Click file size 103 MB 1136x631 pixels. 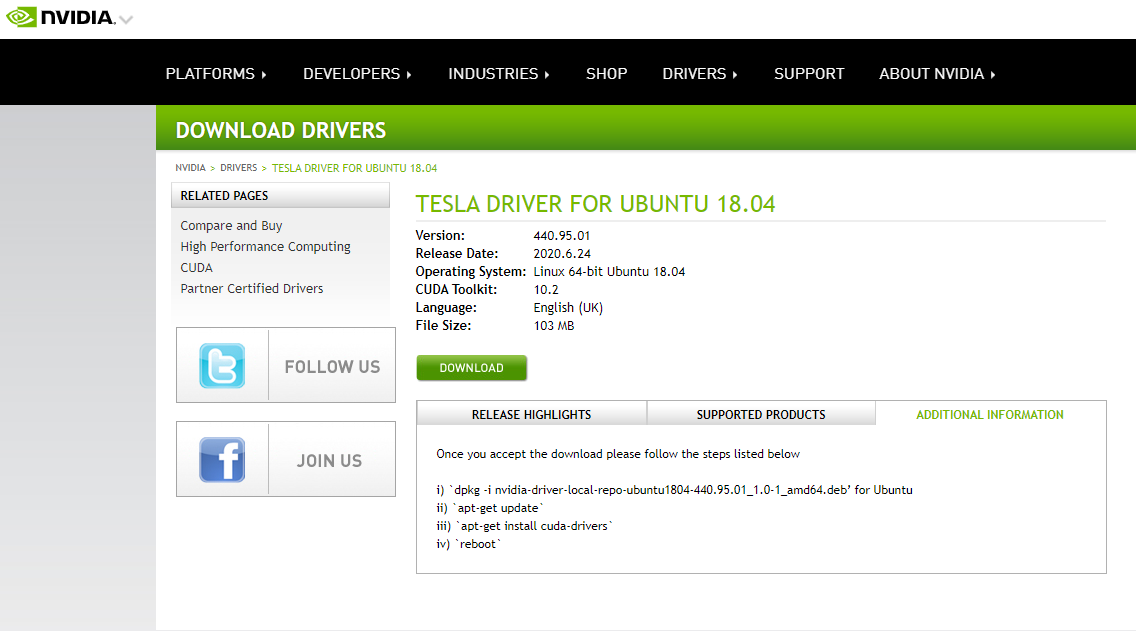click(x=554, y=326)
